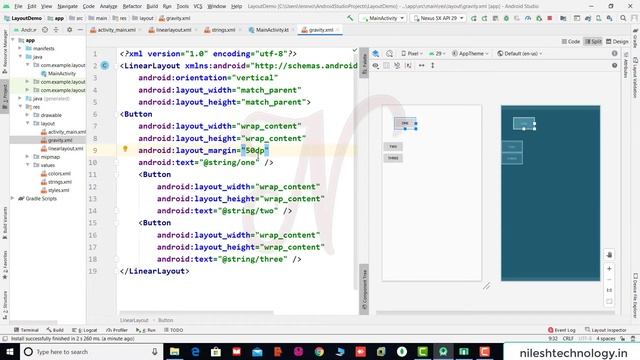Open the API 29 version dropdown

click(436, 53)
